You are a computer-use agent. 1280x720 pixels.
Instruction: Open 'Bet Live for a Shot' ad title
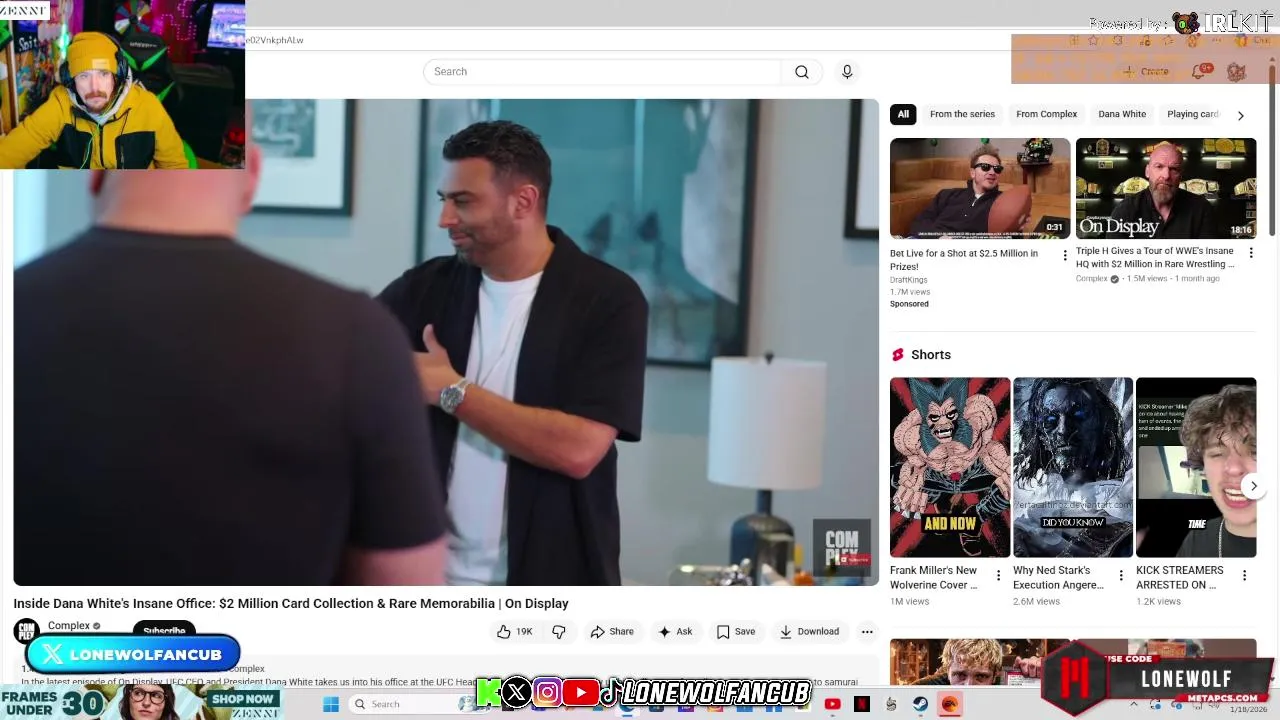tap(964, 260)
